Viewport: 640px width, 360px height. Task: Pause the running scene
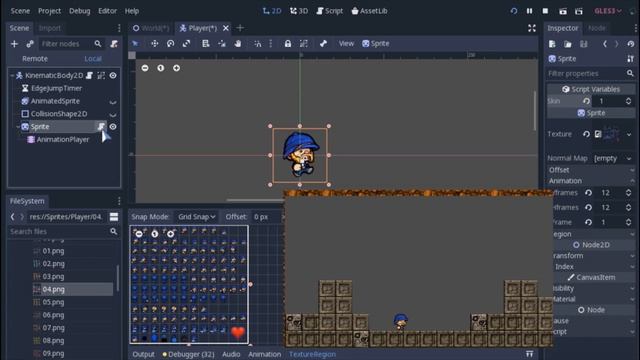(529, 11)
